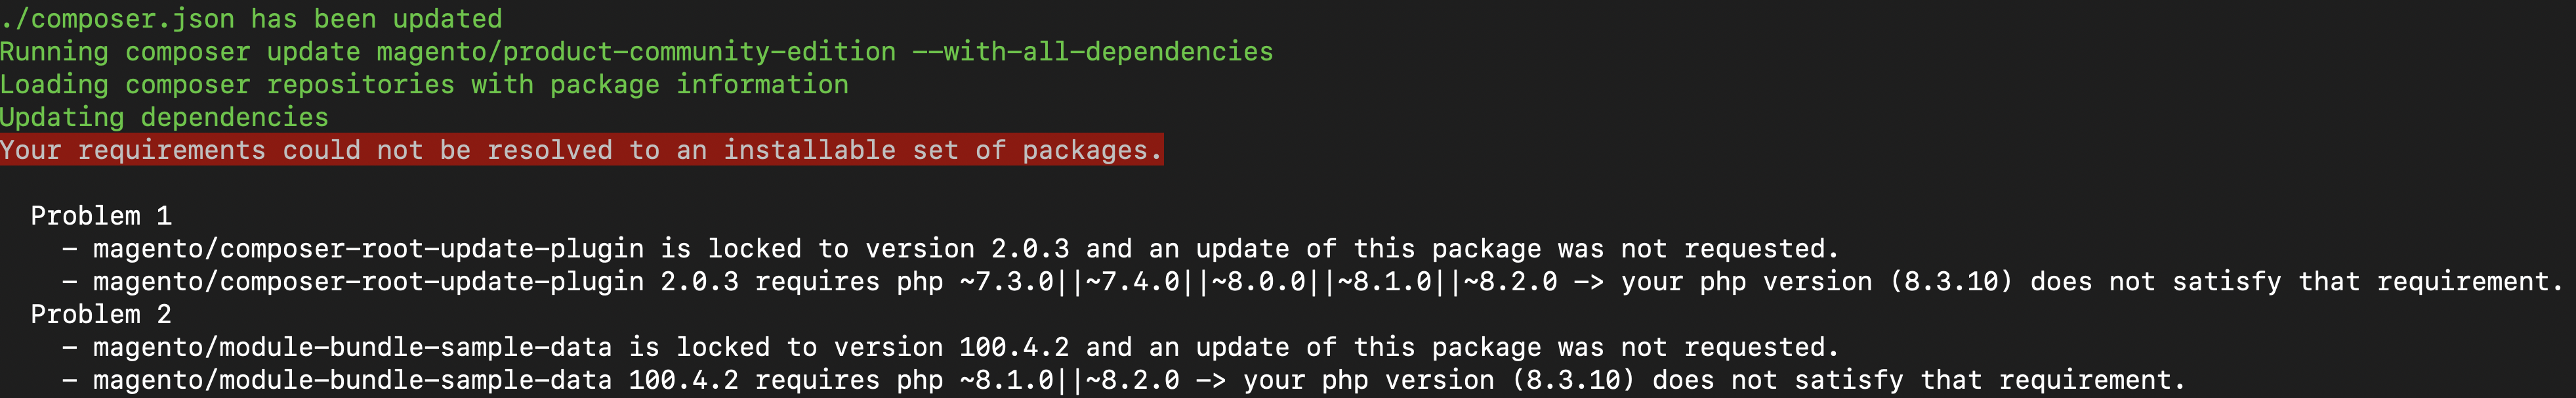Click "magento/composer-root-update-plugin" in the locked version line
The image size is (2576, 398).
coord(368,249)
